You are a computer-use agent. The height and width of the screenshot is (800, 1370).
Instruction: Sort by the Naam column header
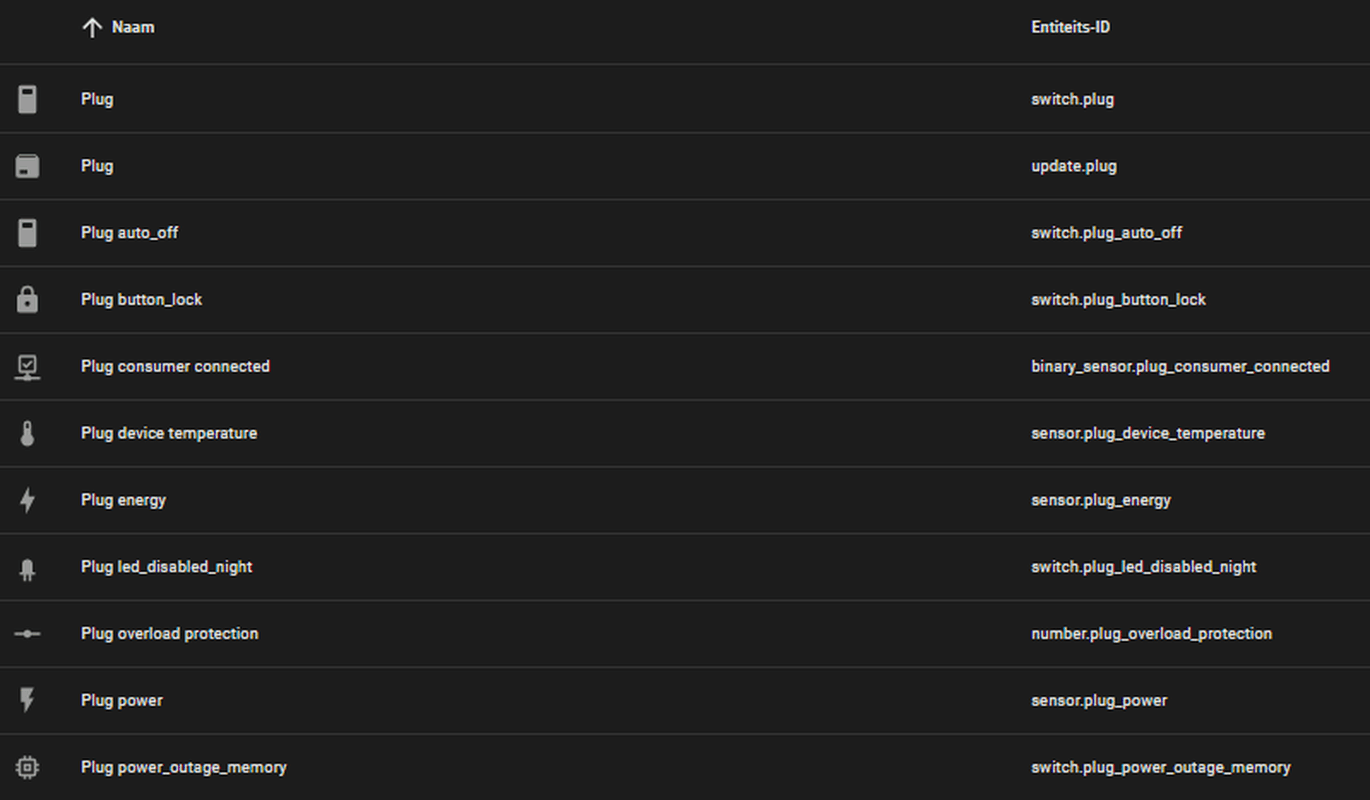click(133, 27)
